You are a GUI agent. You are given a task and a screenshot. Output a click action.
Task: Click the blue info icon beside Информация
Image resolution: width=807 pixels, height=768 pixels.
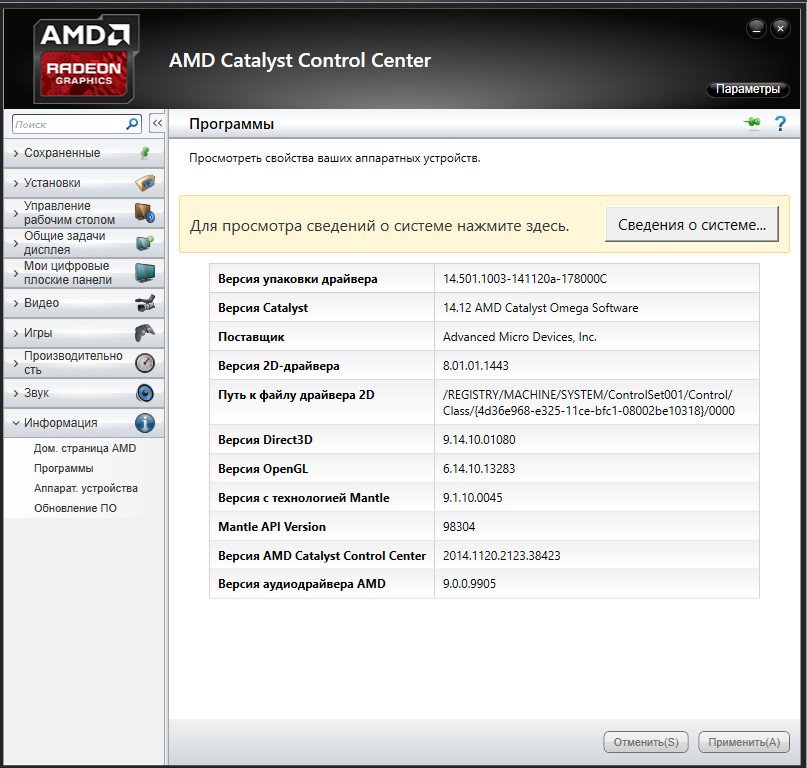pos(145,423)
